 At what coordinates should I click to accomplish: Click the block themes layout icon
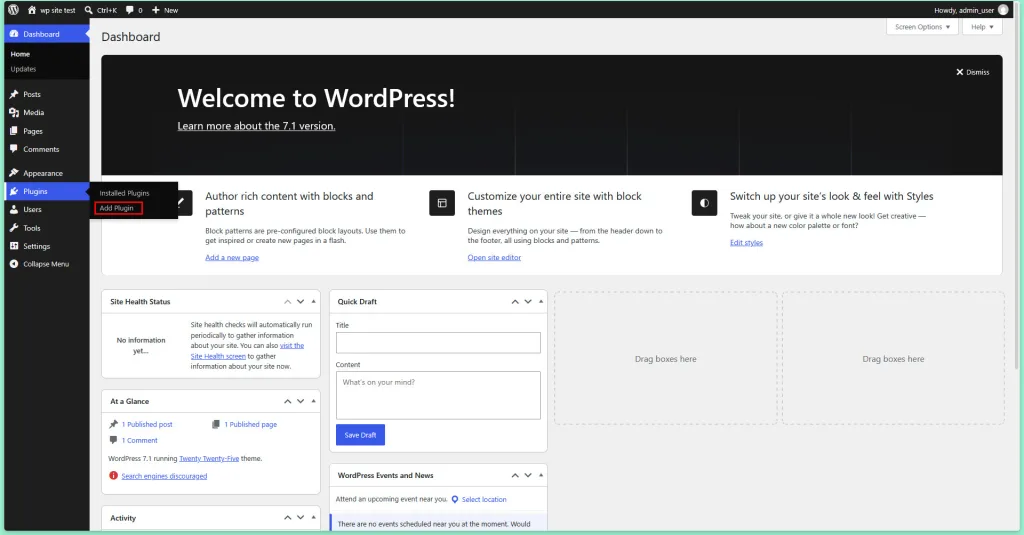tap(442, 203)
